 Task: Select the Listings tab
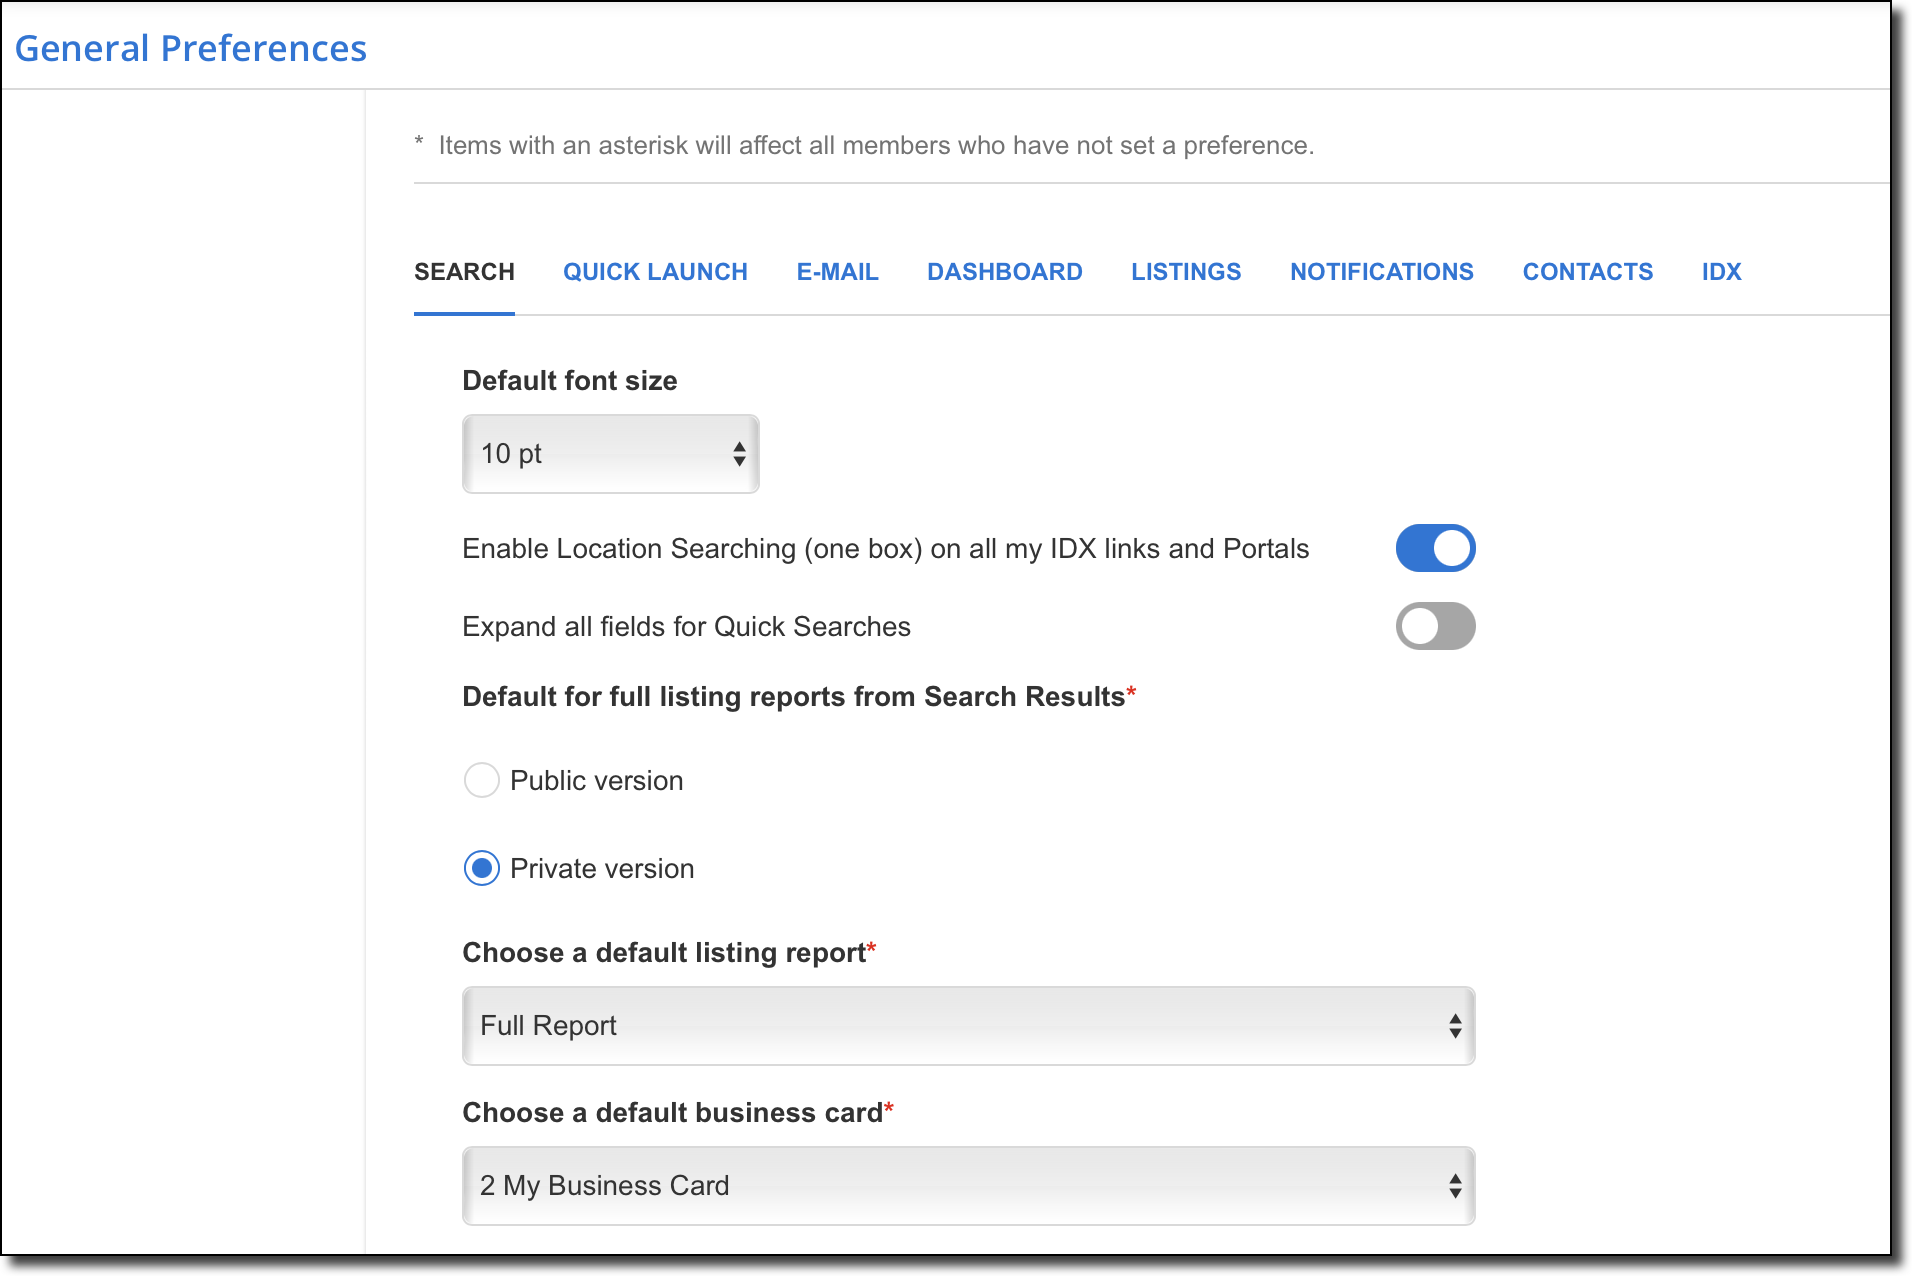(x=1186, y=272)
